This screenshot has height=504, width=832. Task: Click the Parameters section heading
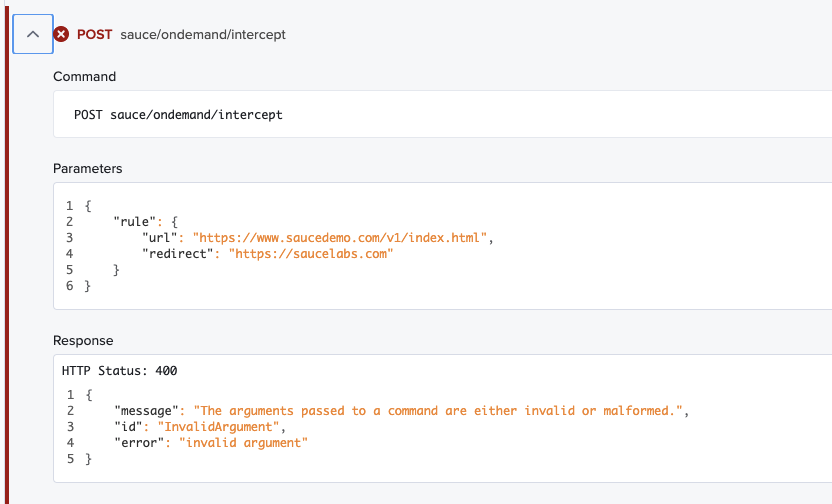(88, 168)
